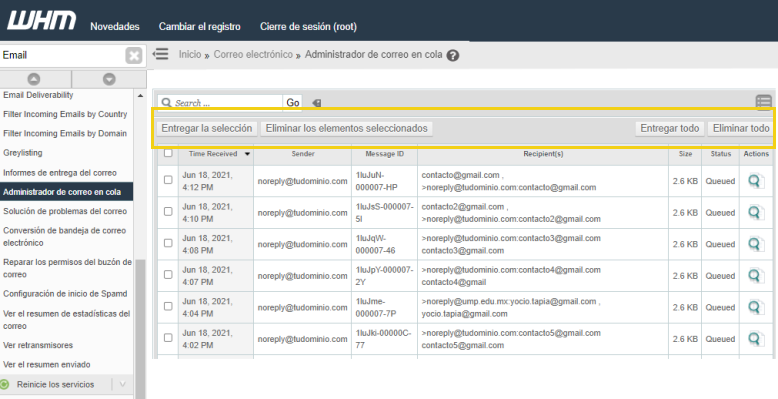Click the Message ID column header

pyautogui.click(x=385, y=154)
